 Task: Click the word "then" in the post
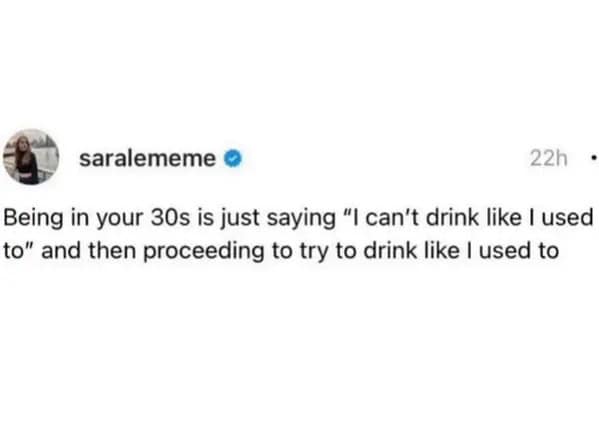click(112, 251)
